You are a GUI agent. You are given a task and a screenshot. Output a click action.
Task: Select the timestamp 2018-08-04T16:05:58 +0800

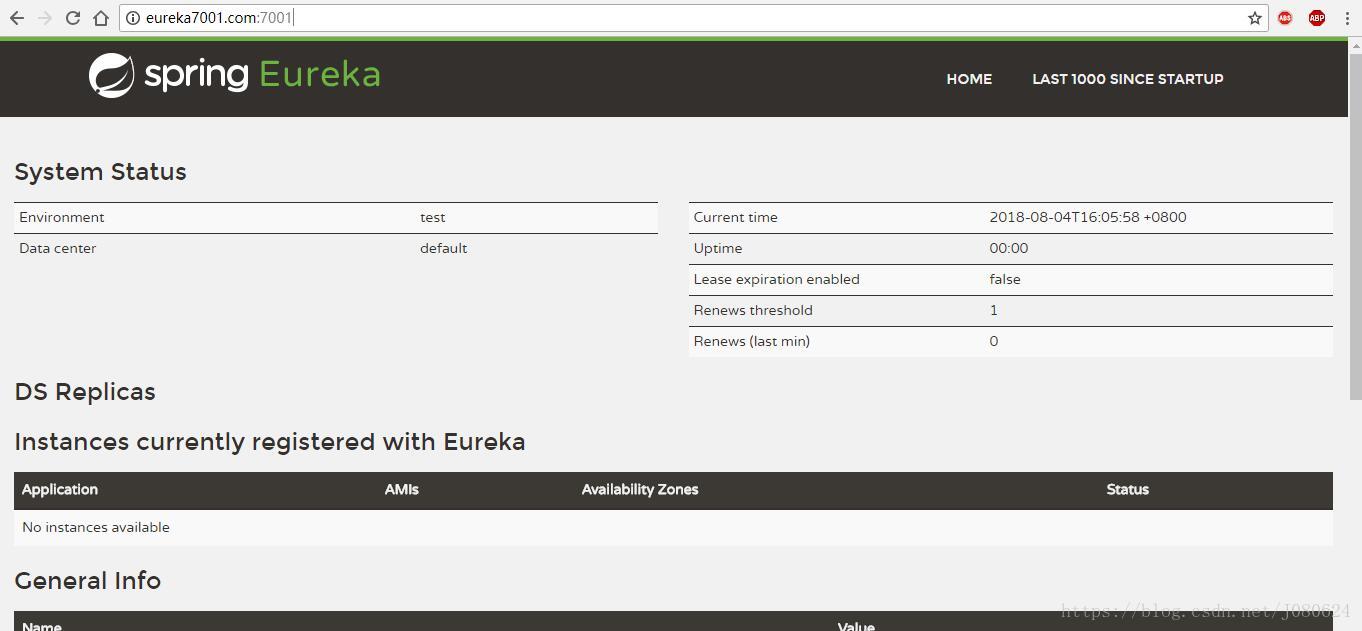[1088, 217]
